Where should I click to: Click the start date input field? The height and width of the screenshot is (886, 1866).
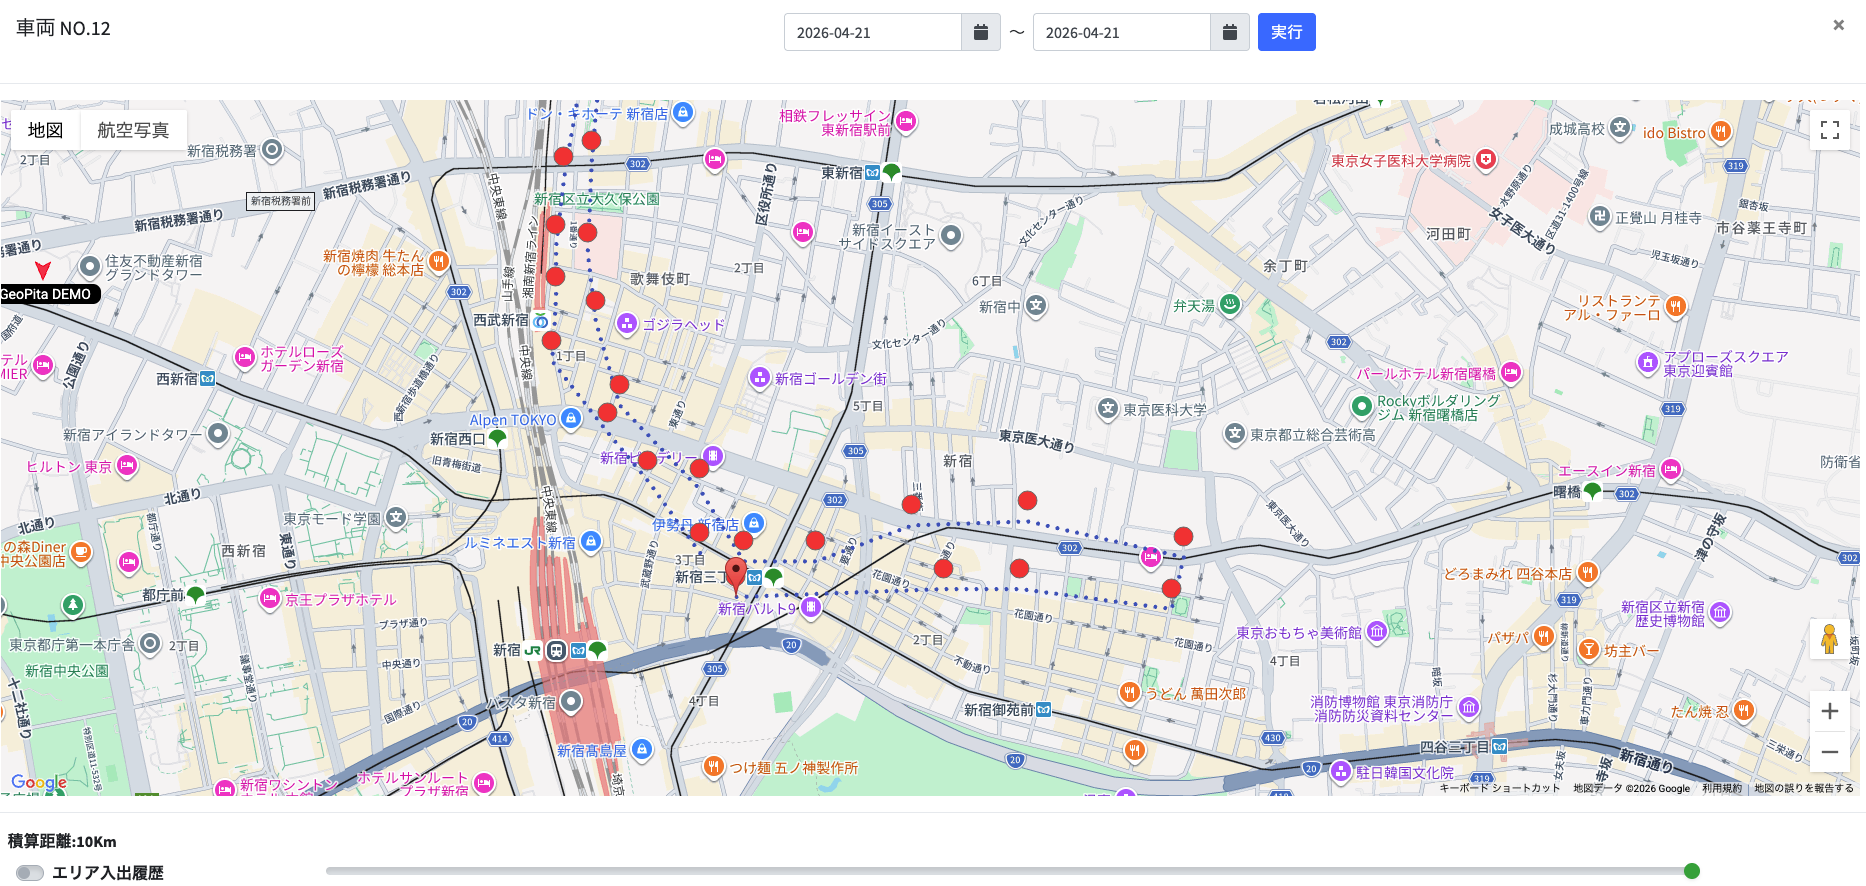872,33
